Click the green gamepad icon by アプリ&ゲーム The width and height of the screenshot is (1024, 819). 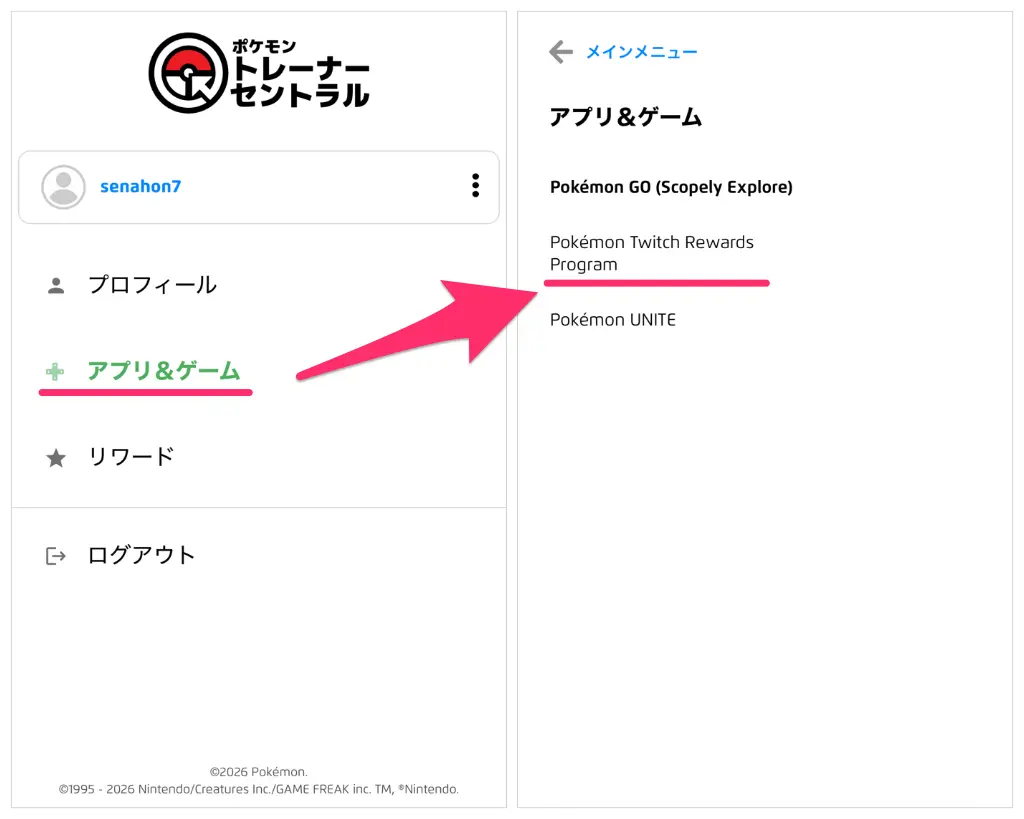pos(55,372)
